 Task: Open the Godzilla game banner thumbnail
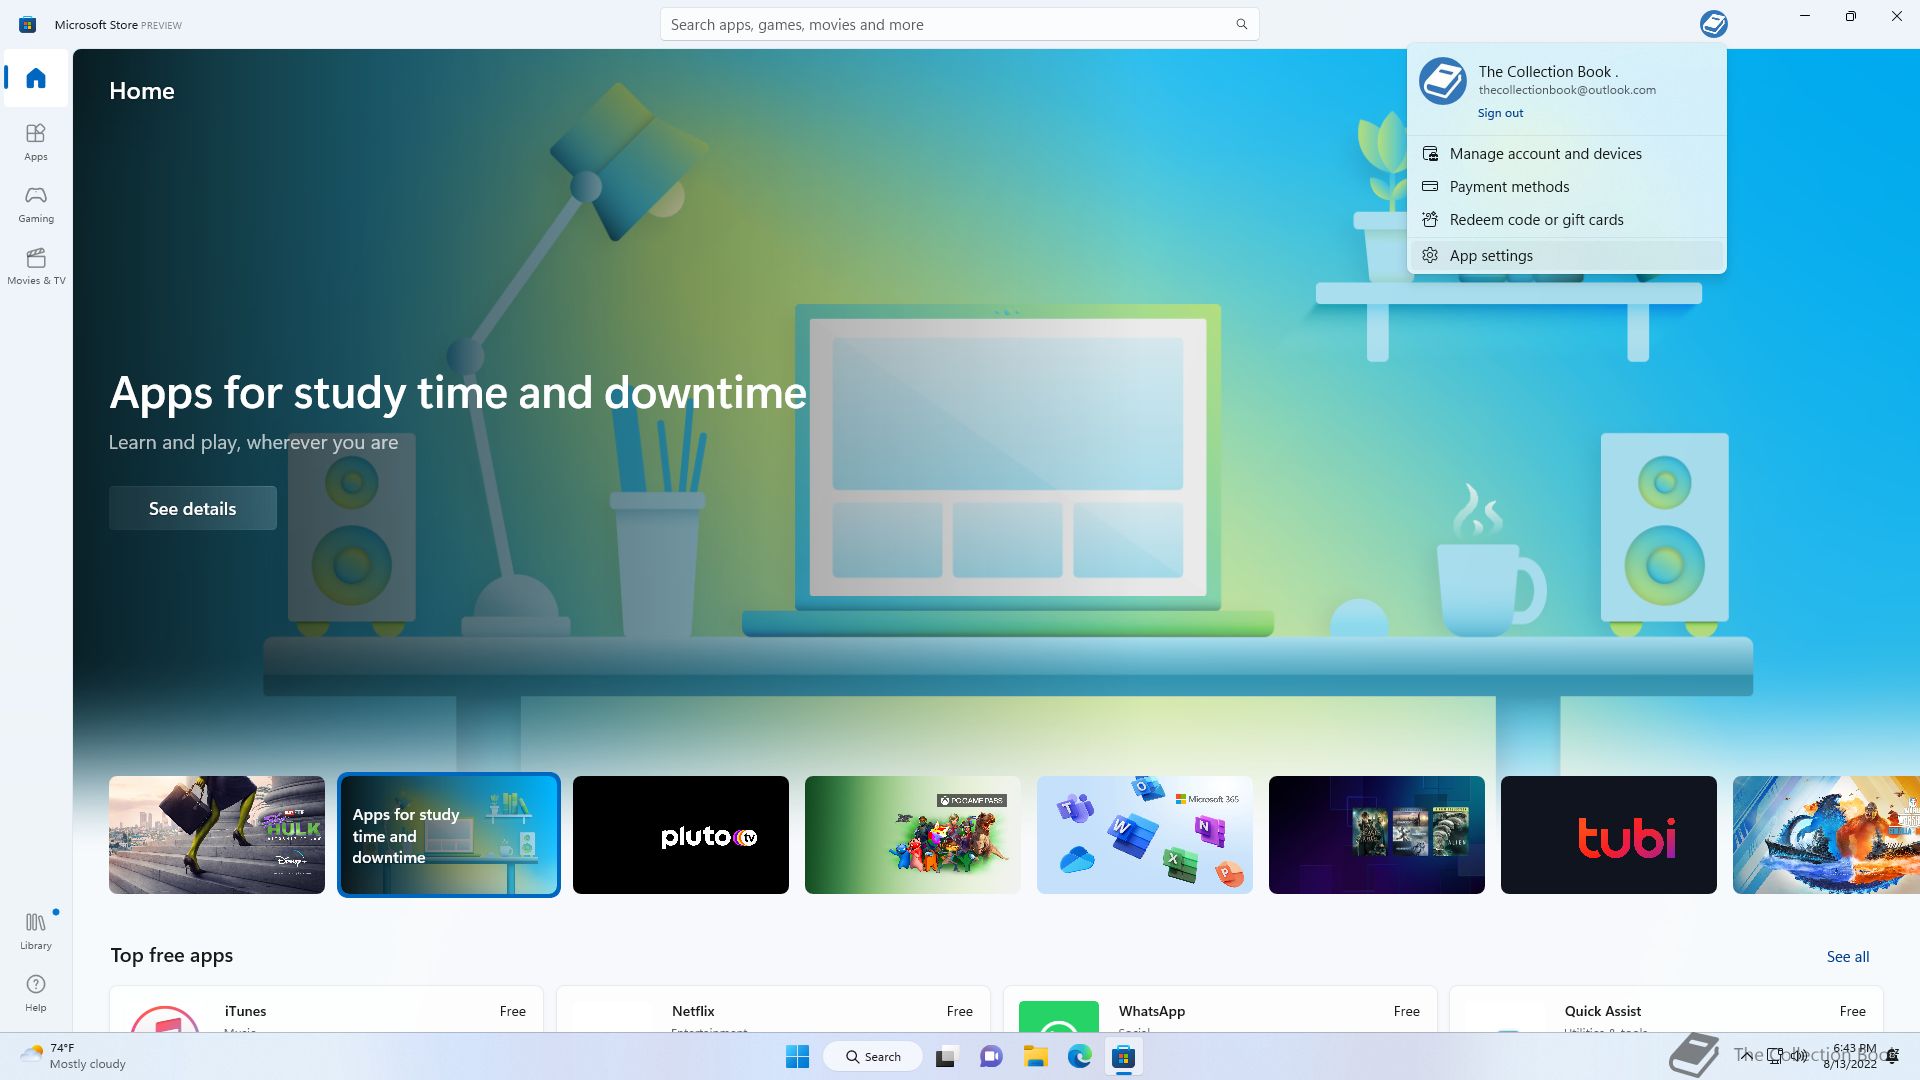[1826, 835]
